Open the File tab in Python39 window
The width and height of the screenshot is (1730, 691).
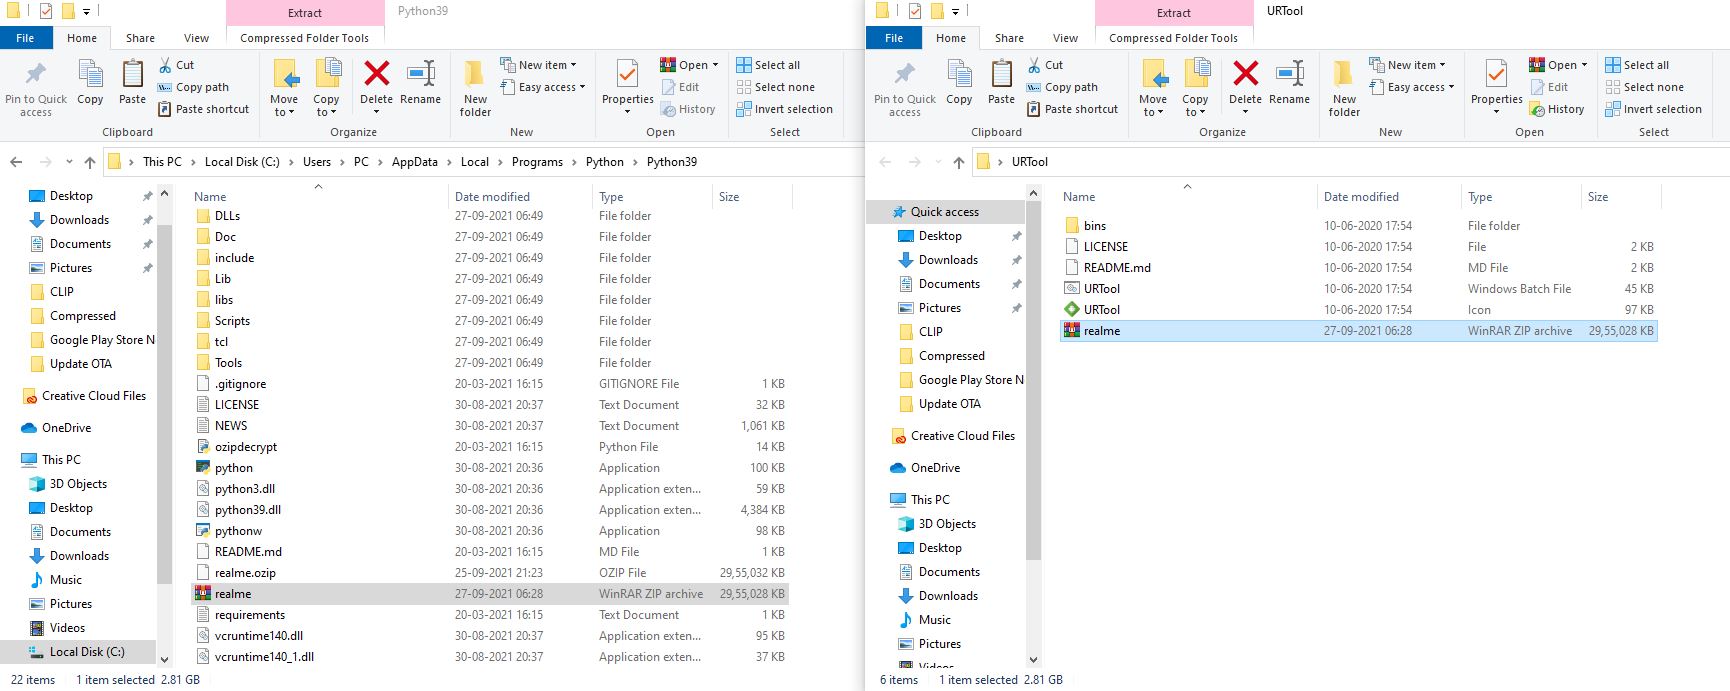pos(26,38)
